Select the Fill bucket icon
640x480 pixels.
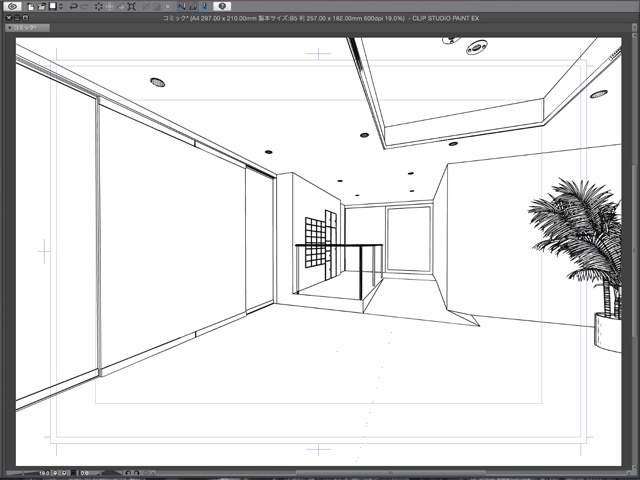[x=121, y=7]
